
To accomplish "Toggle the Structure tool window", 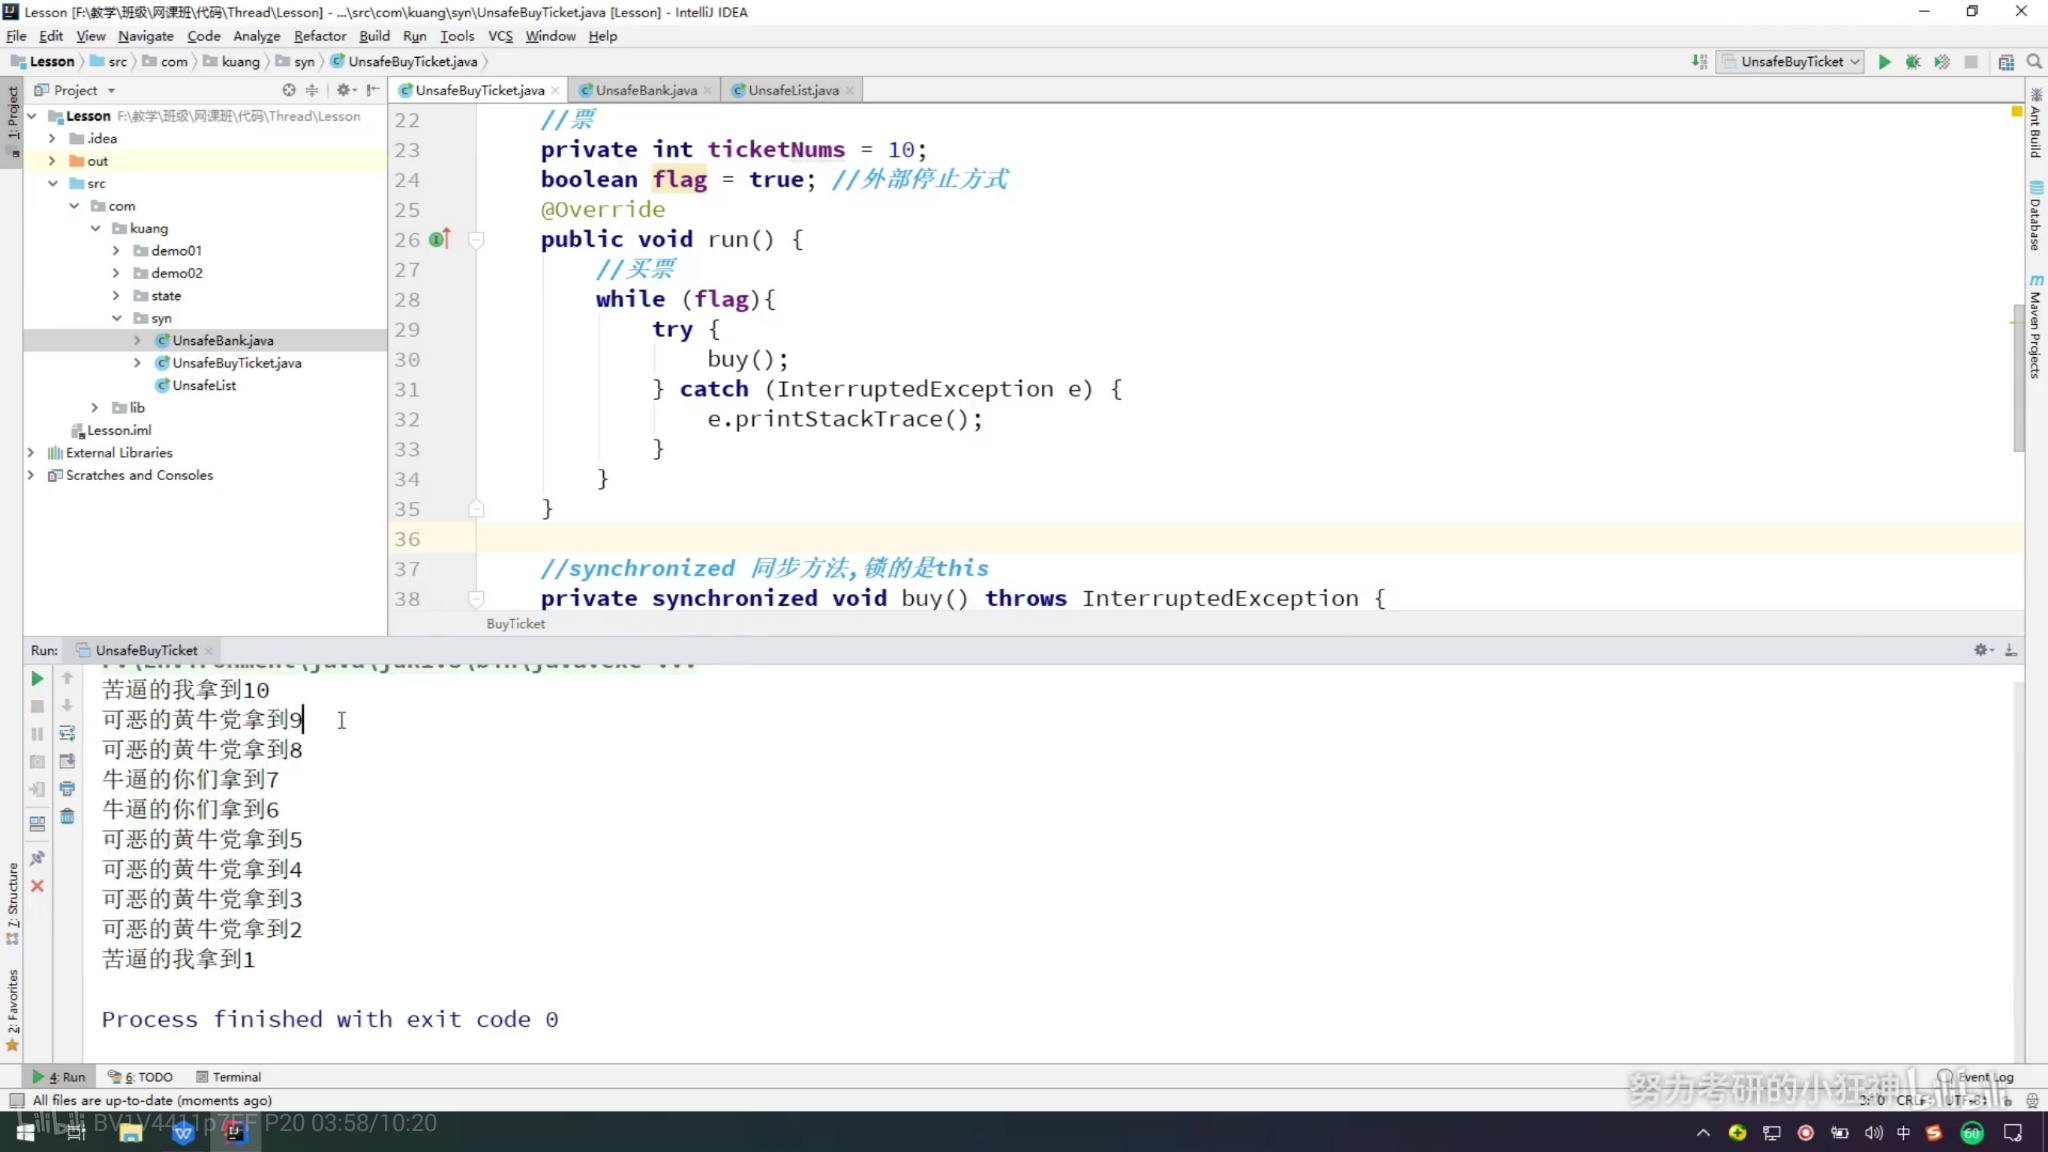I will coord(12,903).
